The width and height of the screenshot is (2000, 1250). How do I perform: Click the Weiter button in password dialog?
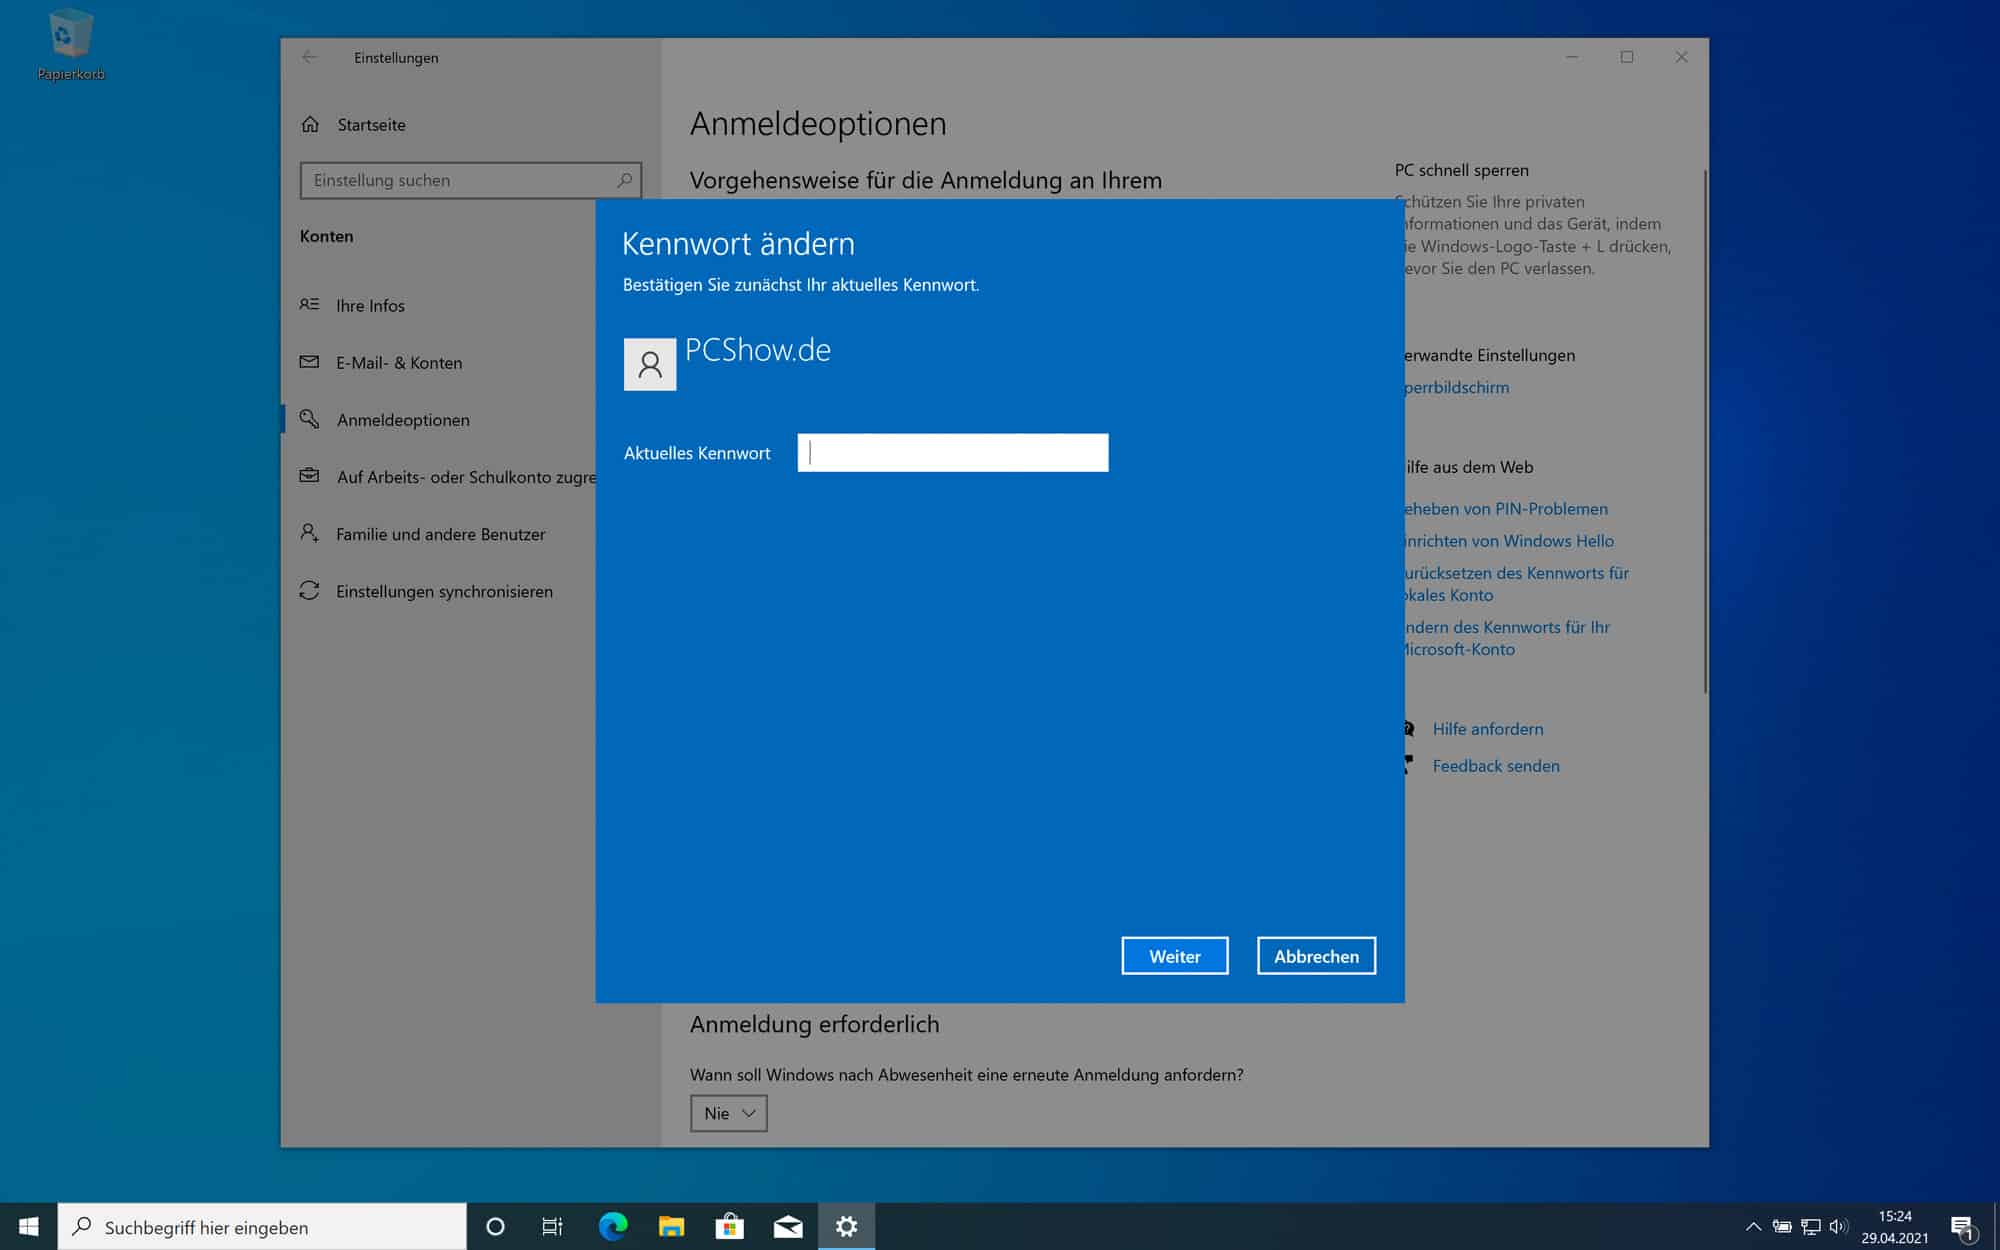[x=1174, y=956]
